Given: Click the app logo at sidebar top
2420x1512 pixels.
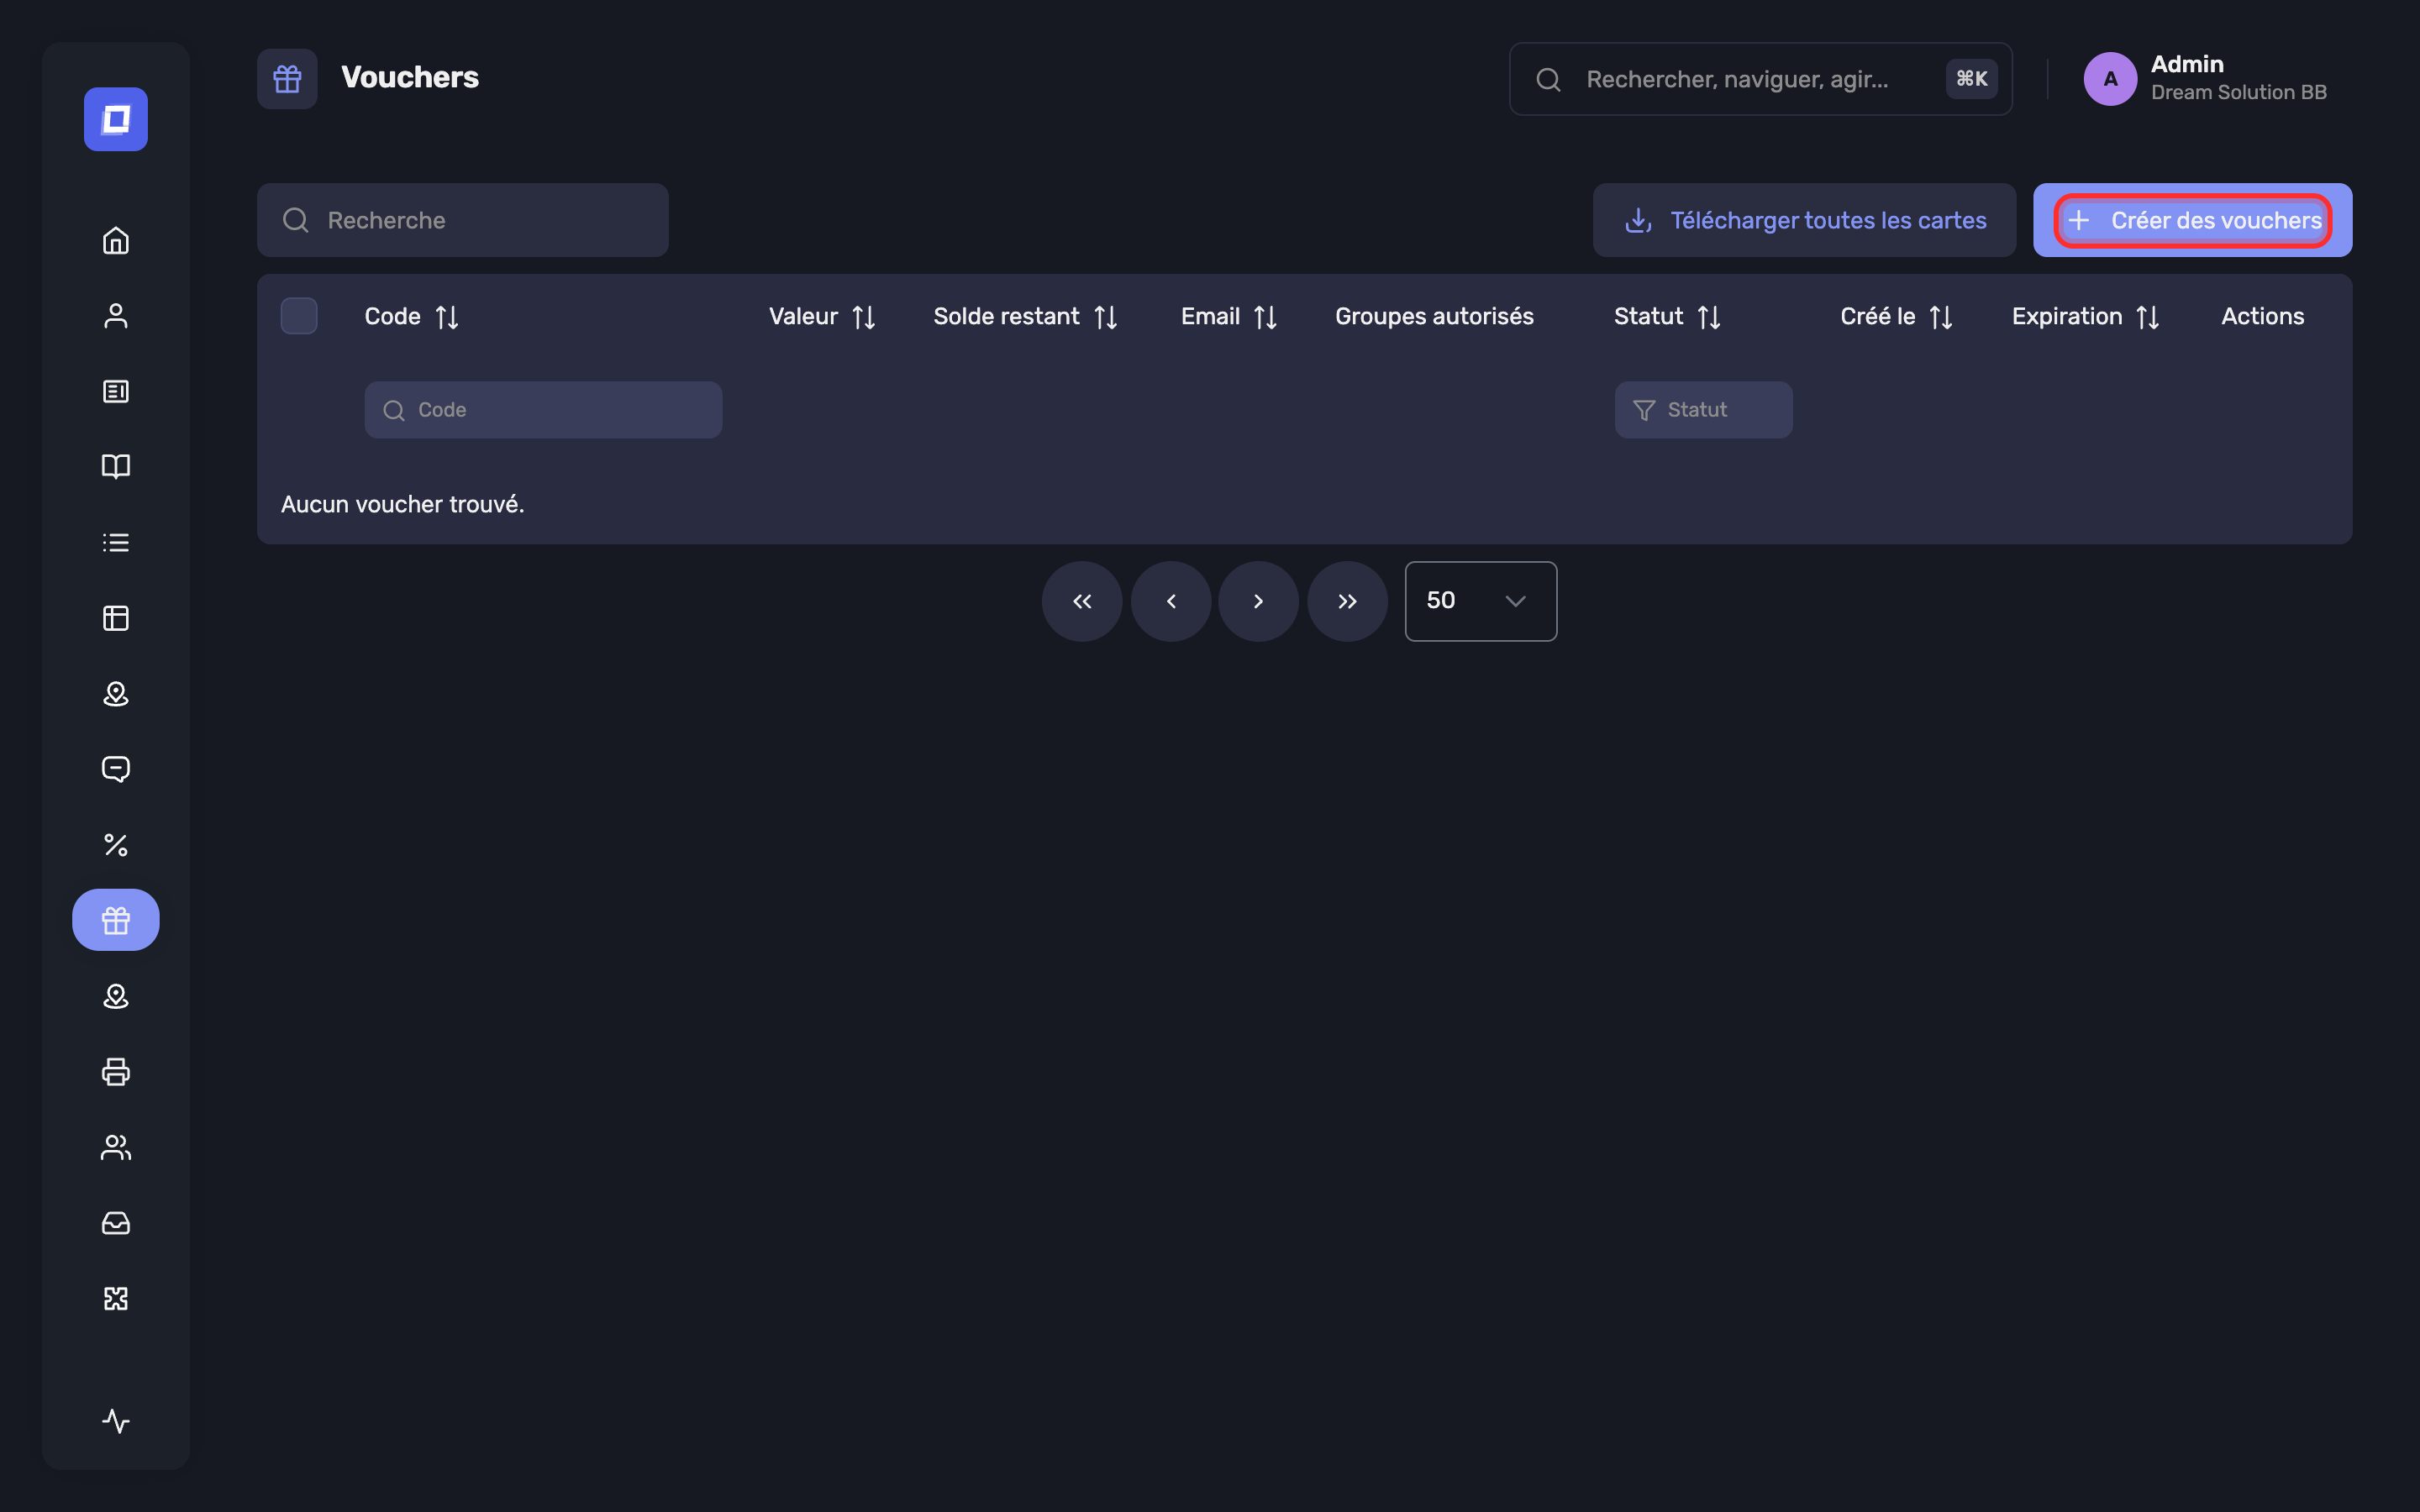Looking at the screenshot, I should tap(116, 119).
